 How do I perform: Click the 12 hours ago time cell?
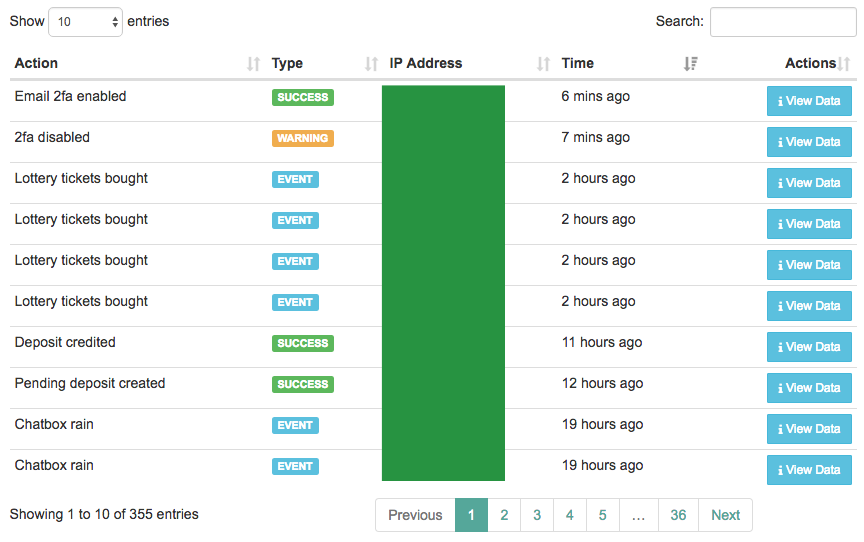[x=603, y=383]
